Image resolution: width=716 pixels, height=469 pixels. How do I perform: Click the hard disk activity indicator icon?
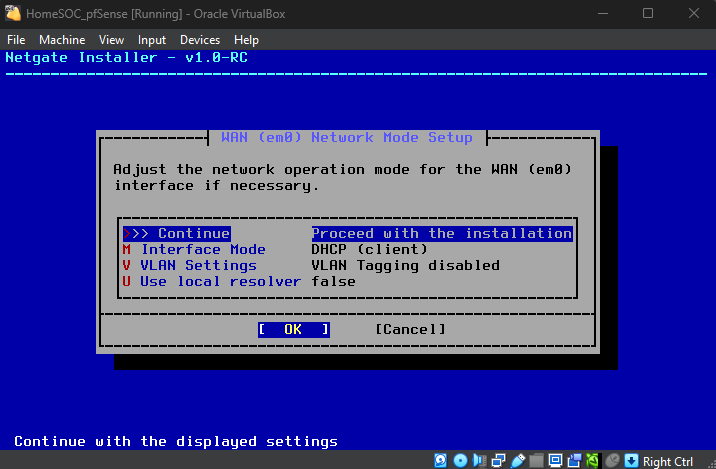click(441, 461)
